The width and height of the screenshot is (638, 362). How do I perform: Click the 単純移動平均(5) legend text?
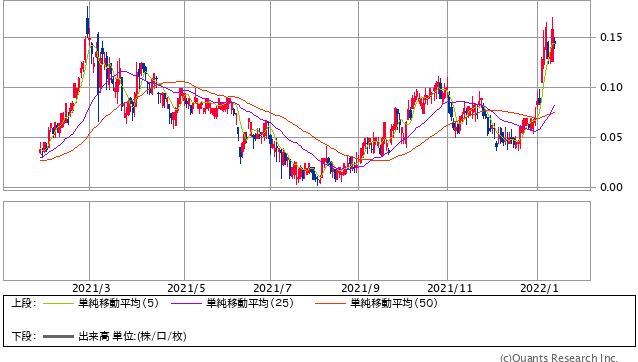tap(118, 303)
